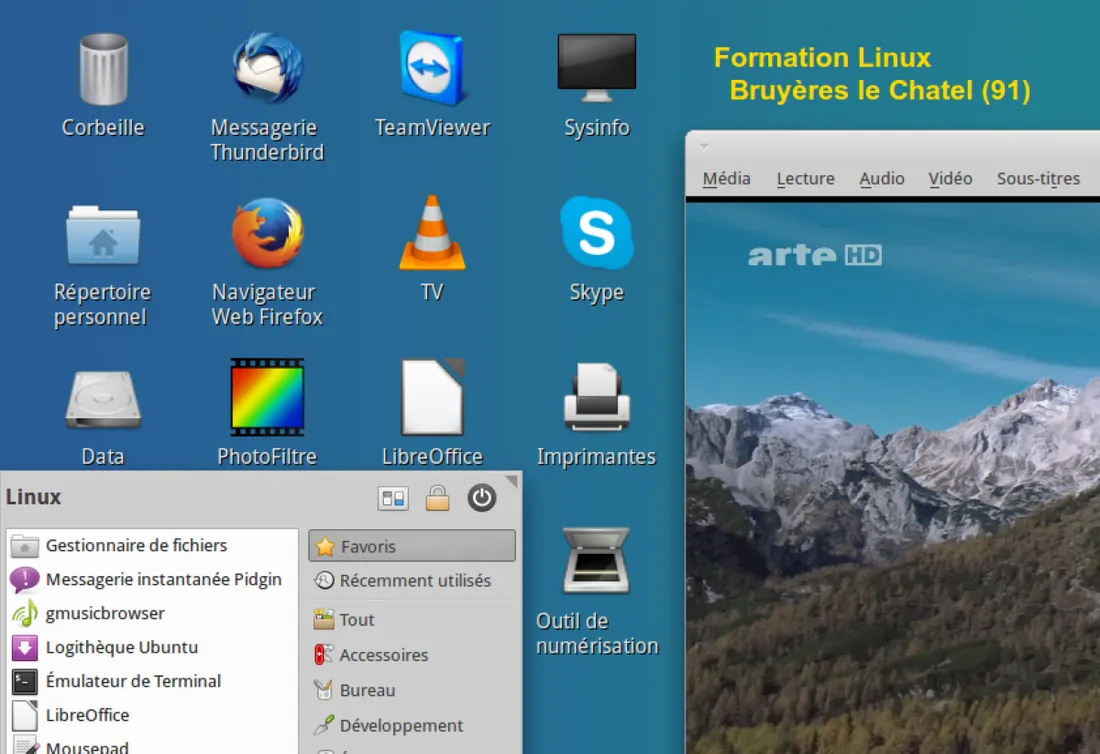Viewport: 1100px width, 754px height.
Task: Launch Outil de numérisation scanner
Action: point(597,563)
